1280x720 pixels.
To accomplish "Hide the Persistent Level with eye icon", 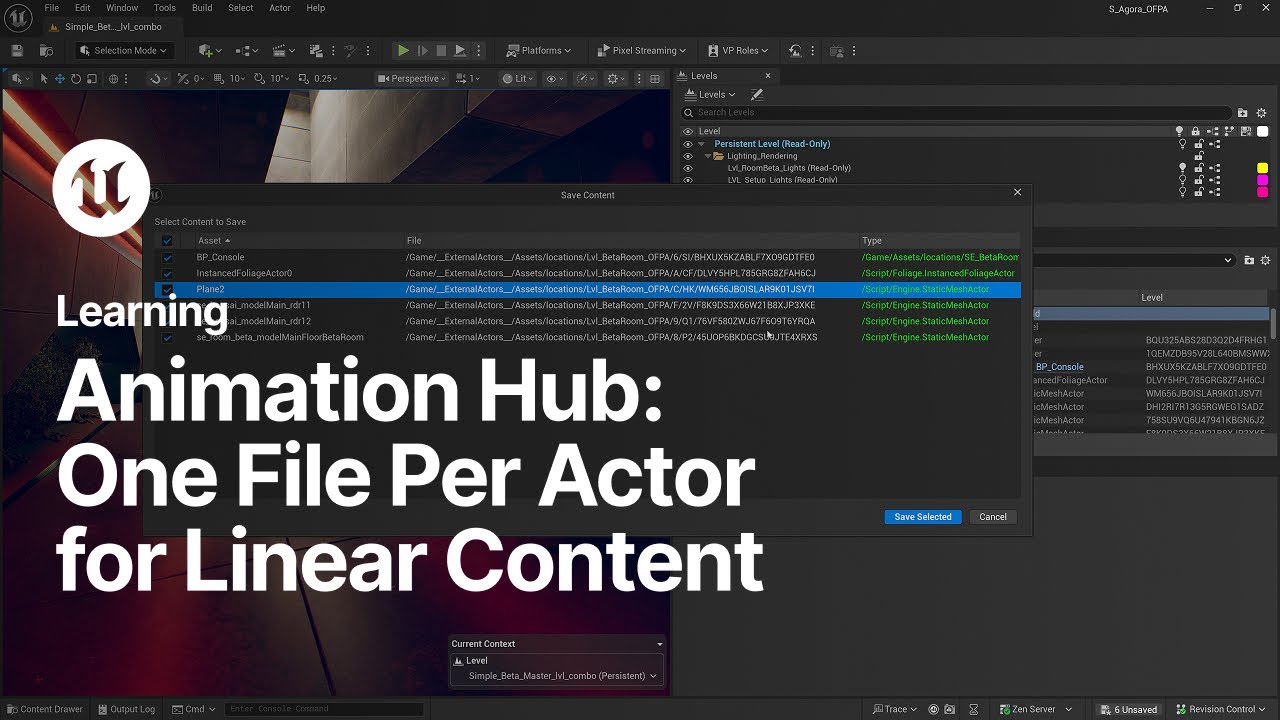I will (687, 144).
